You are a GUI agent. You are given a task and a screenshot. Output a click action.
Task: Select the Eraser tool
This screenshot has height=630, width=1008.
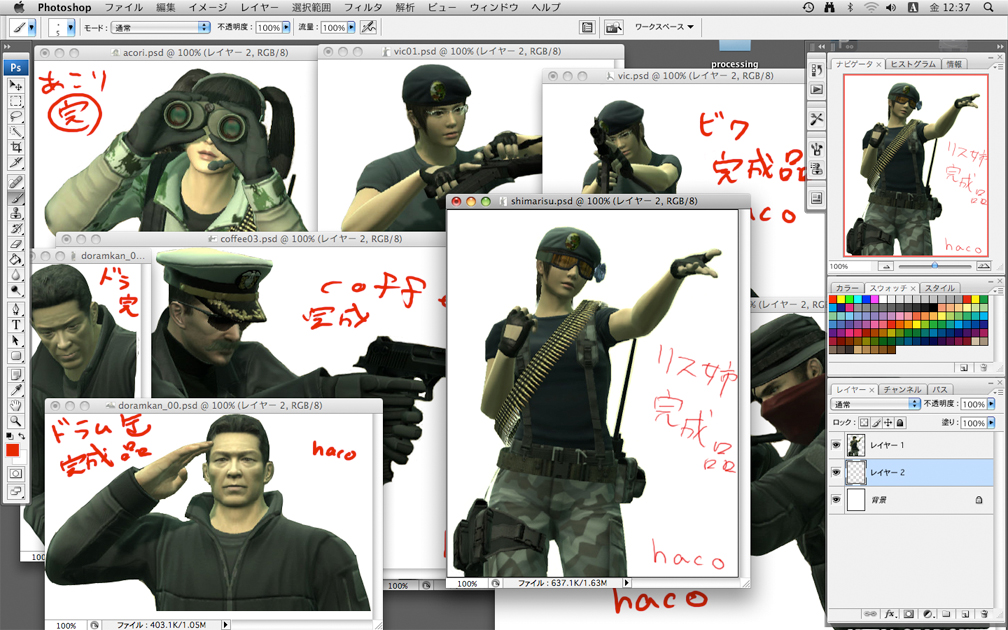tap(15, 244)
